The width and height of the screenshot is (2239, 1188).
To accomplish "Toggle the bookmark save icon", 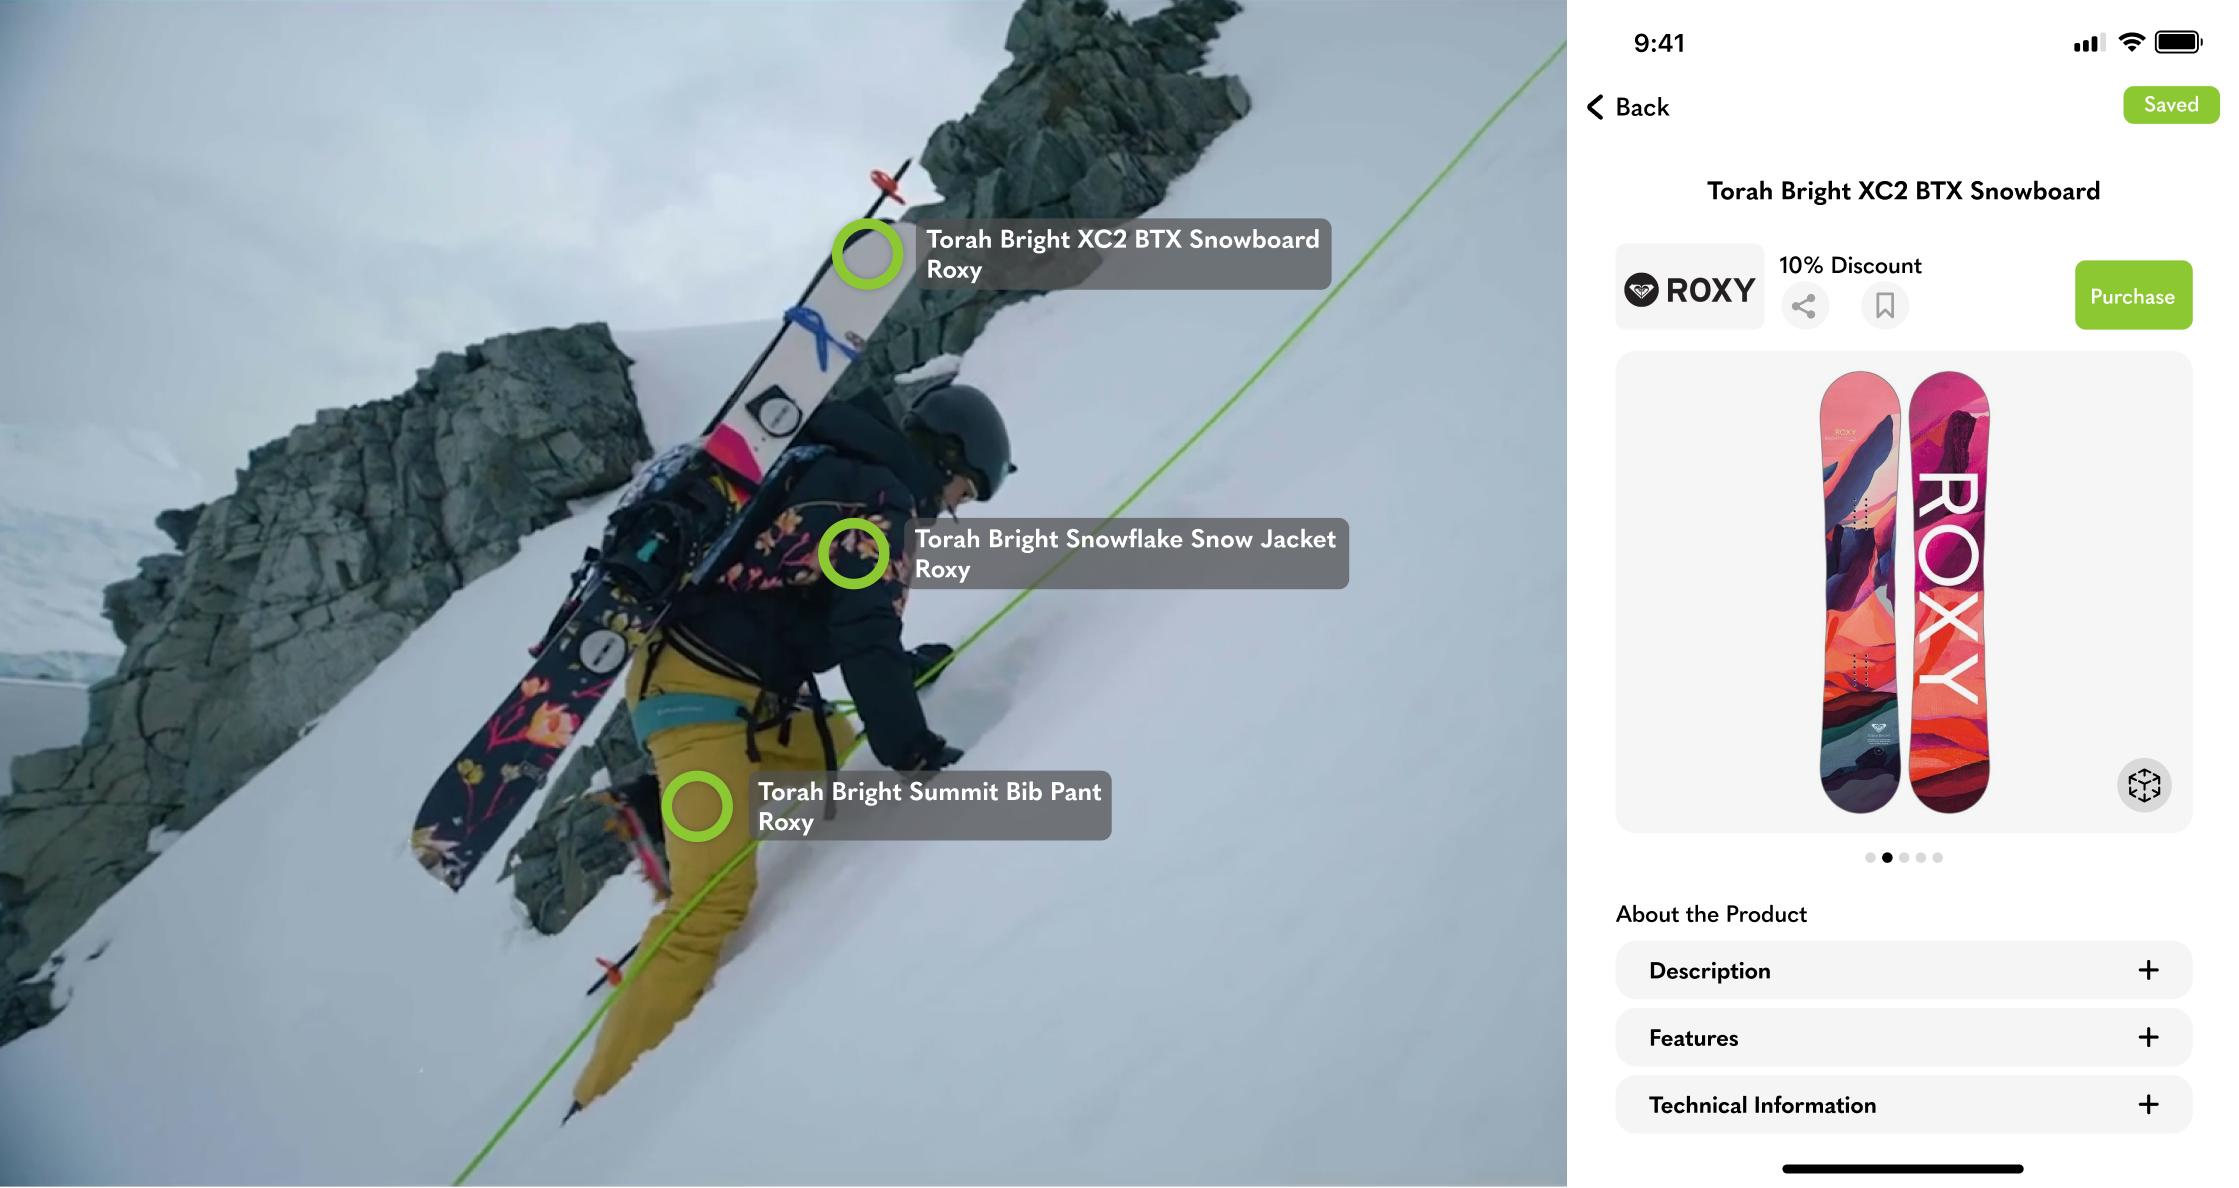I will pyautogui.click(x=1884, y=306).
